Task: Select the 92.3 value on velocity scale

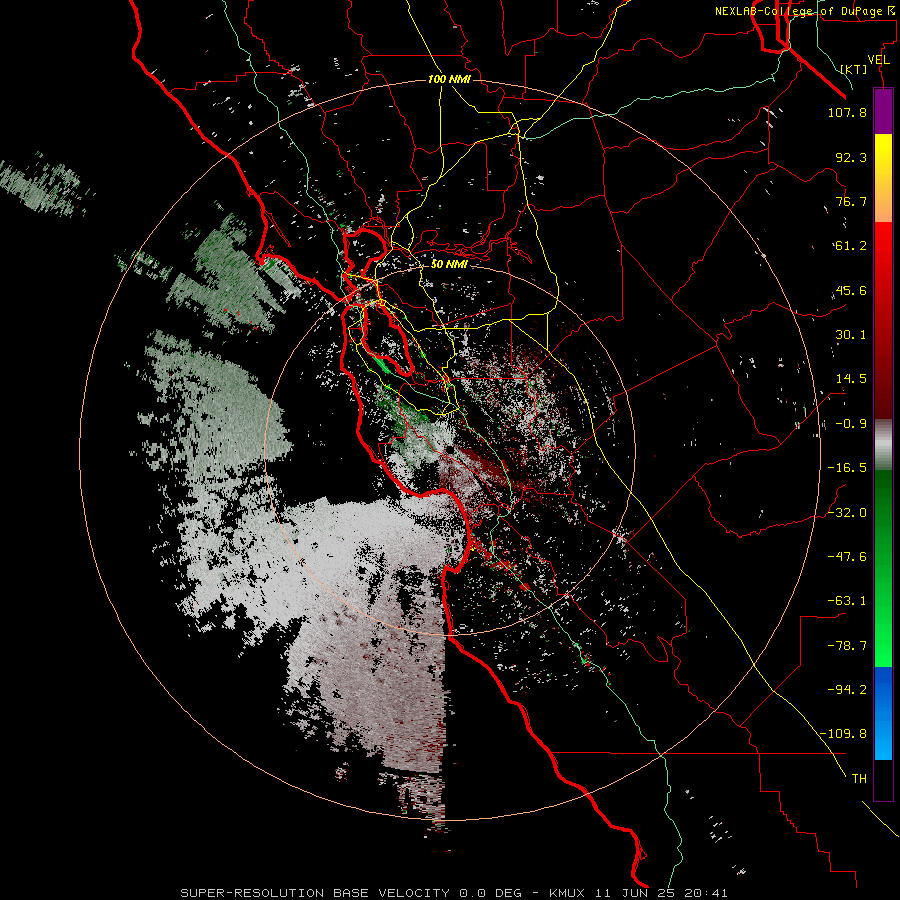Action: (x=851, y=157)
